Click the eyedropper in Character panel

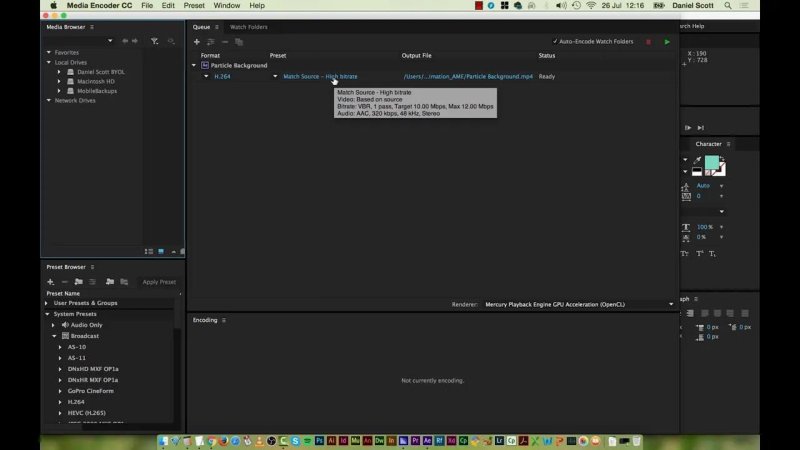coord(697,160)
